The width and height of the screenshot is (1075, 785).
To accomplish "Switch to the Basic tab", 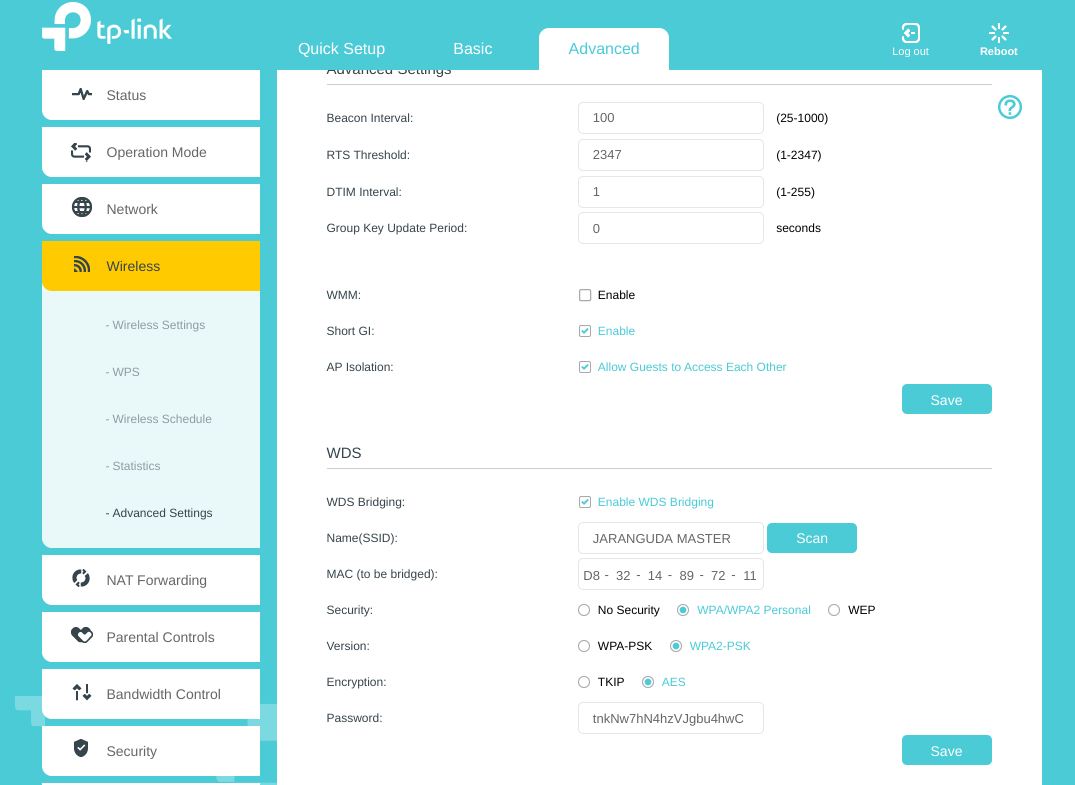I will (472, 48).
